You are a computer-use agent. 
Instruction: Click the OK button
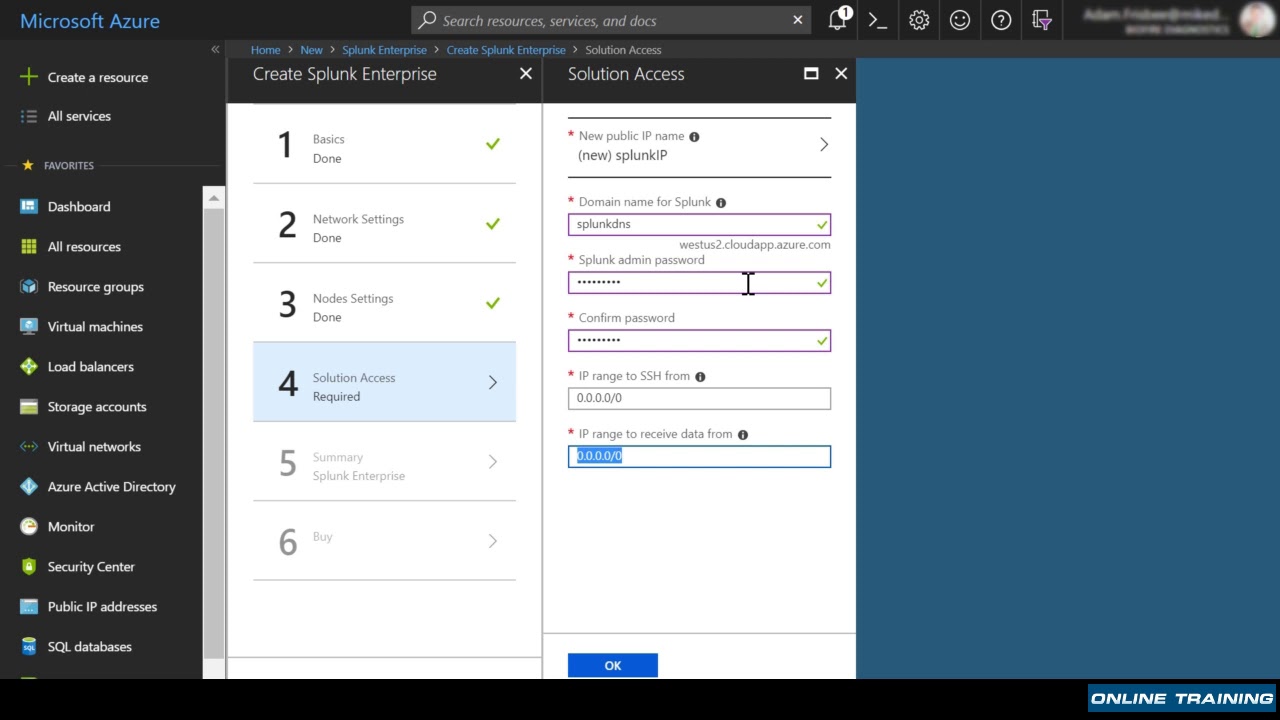click(613, 665)
